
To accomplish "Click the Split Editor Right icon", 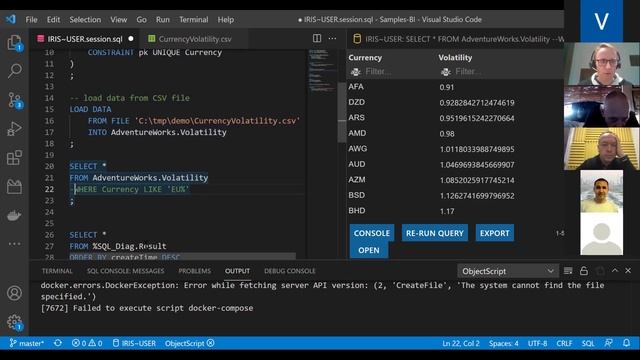I will coord(317,38).
